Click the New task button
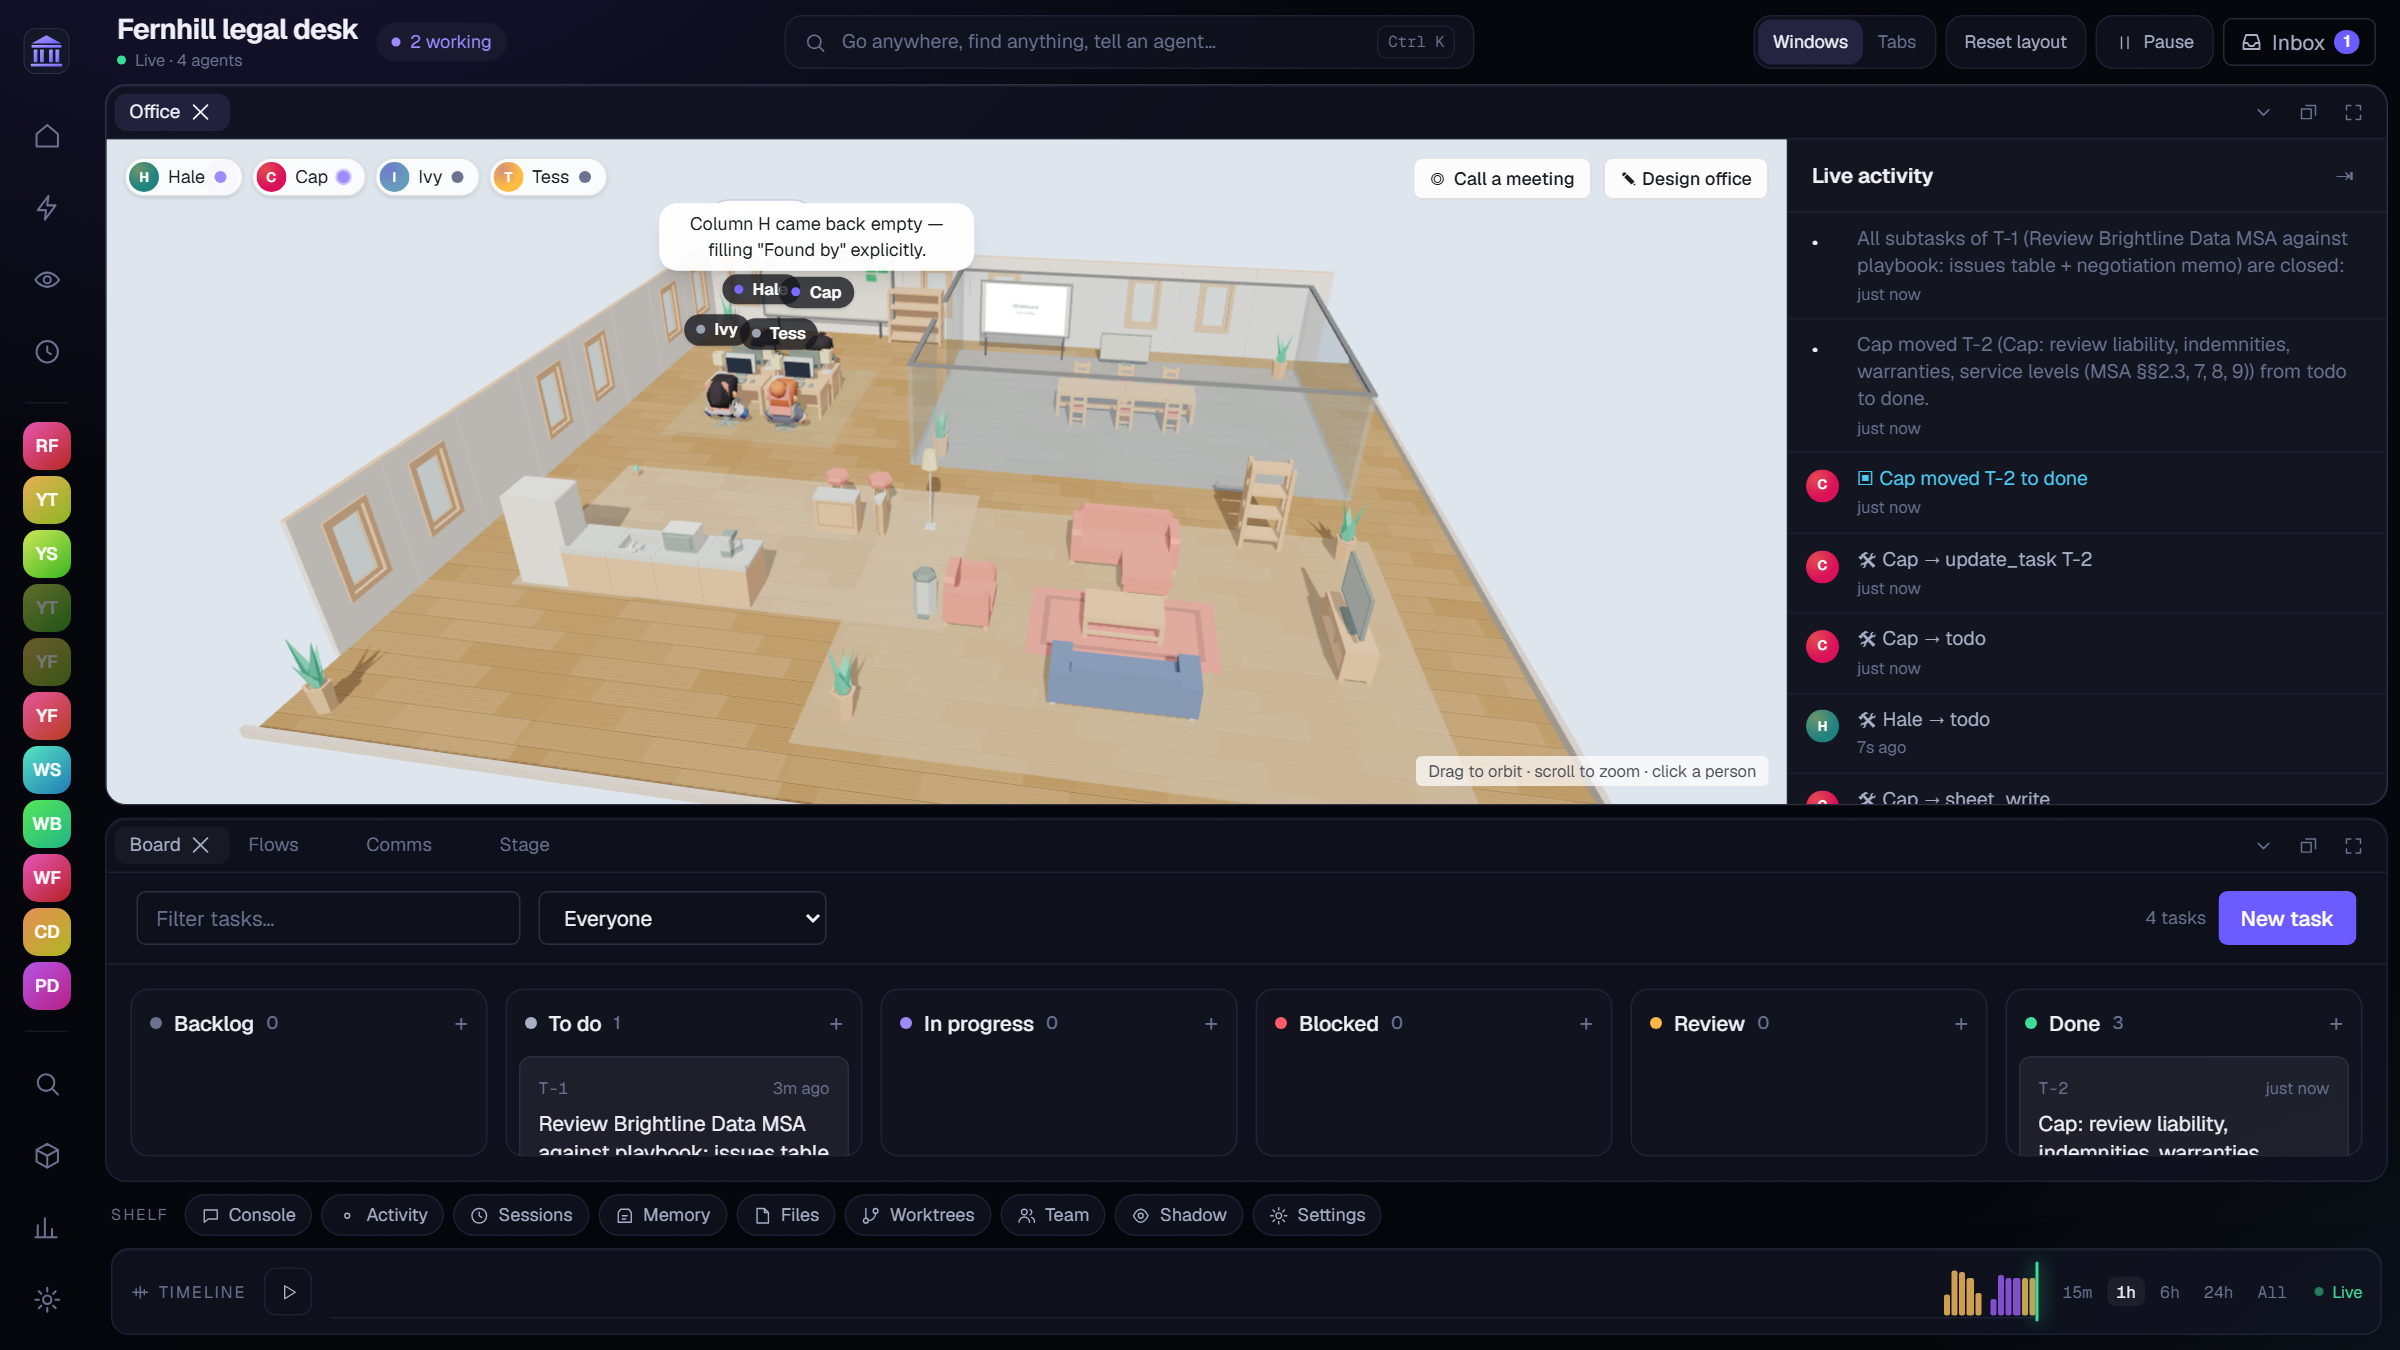This screenshot has height=1350, width=2400. click(x=2287, y=918)
